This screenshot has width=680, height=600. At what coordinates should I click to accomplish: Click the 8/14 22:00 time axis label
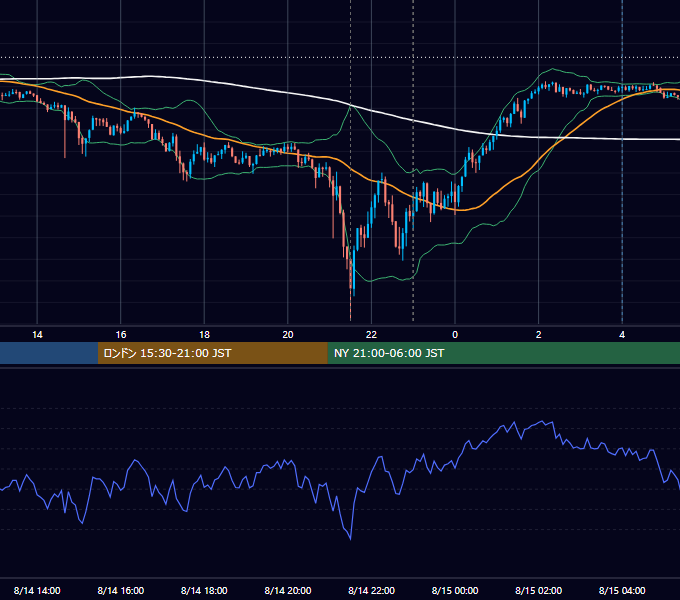pos(371,590)
